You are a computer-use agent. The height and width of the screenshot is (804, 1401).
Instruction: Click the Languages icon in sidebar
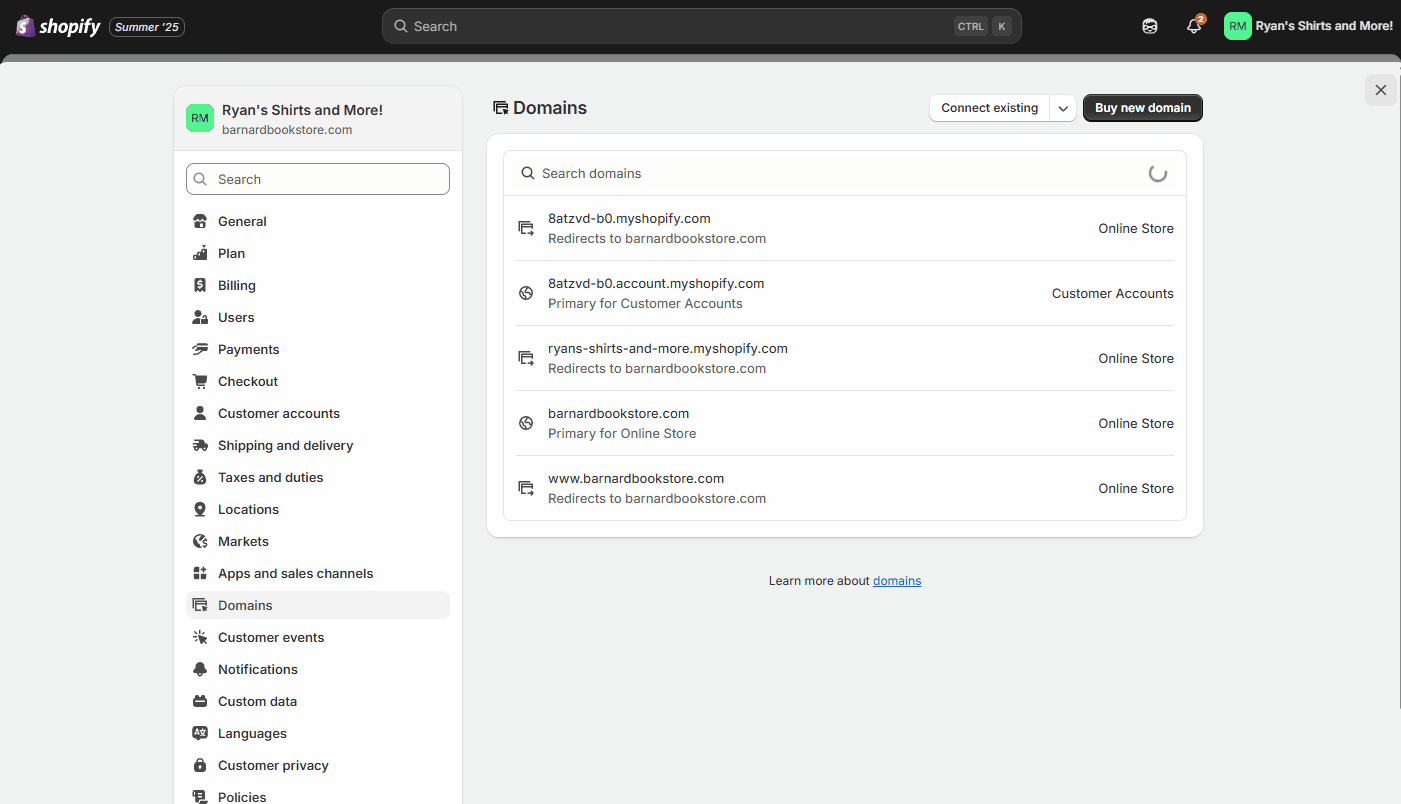200,733
